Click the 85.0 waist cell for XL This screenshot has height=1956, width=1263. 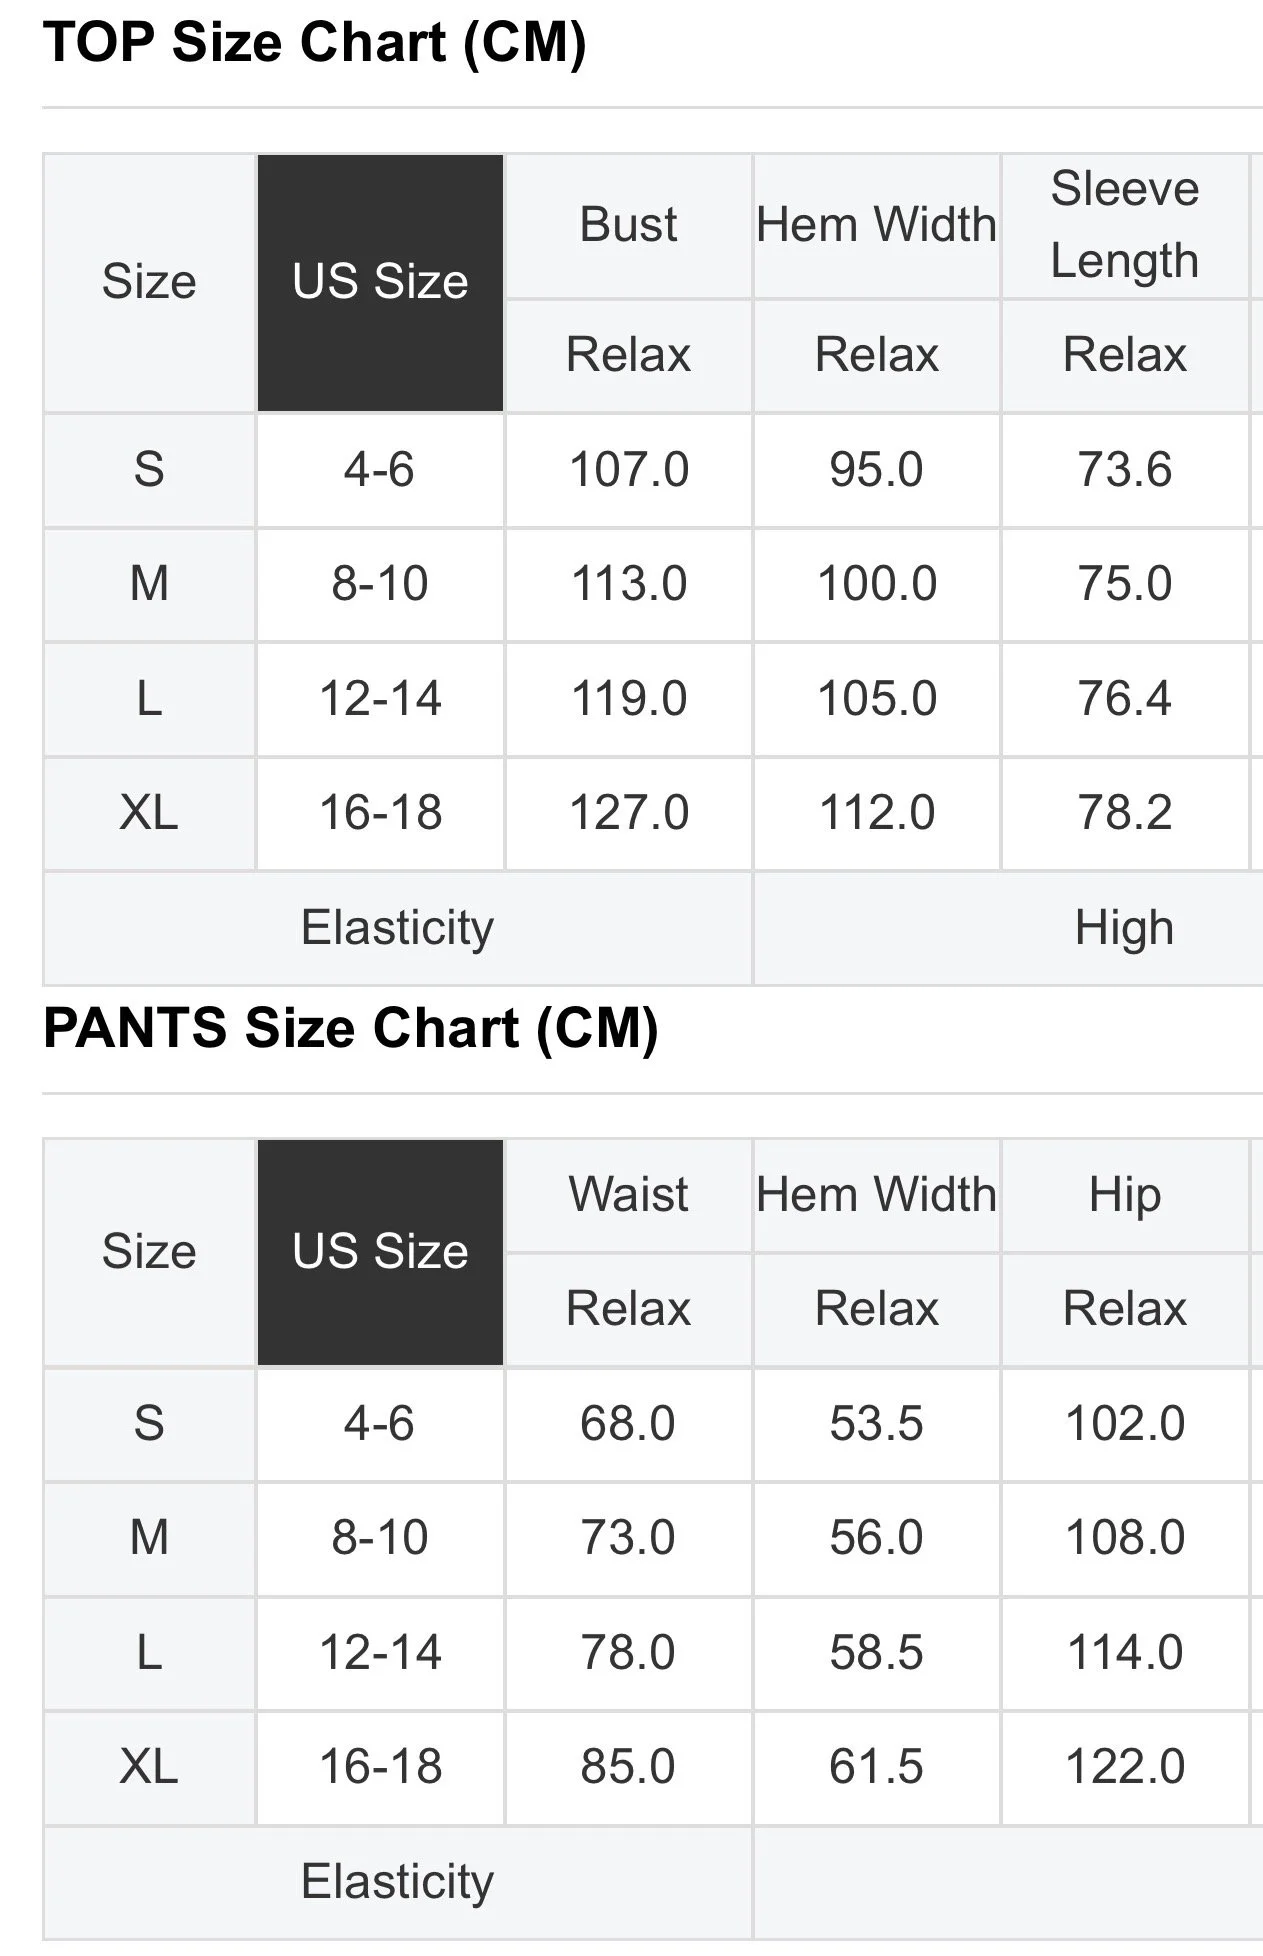628,1766
